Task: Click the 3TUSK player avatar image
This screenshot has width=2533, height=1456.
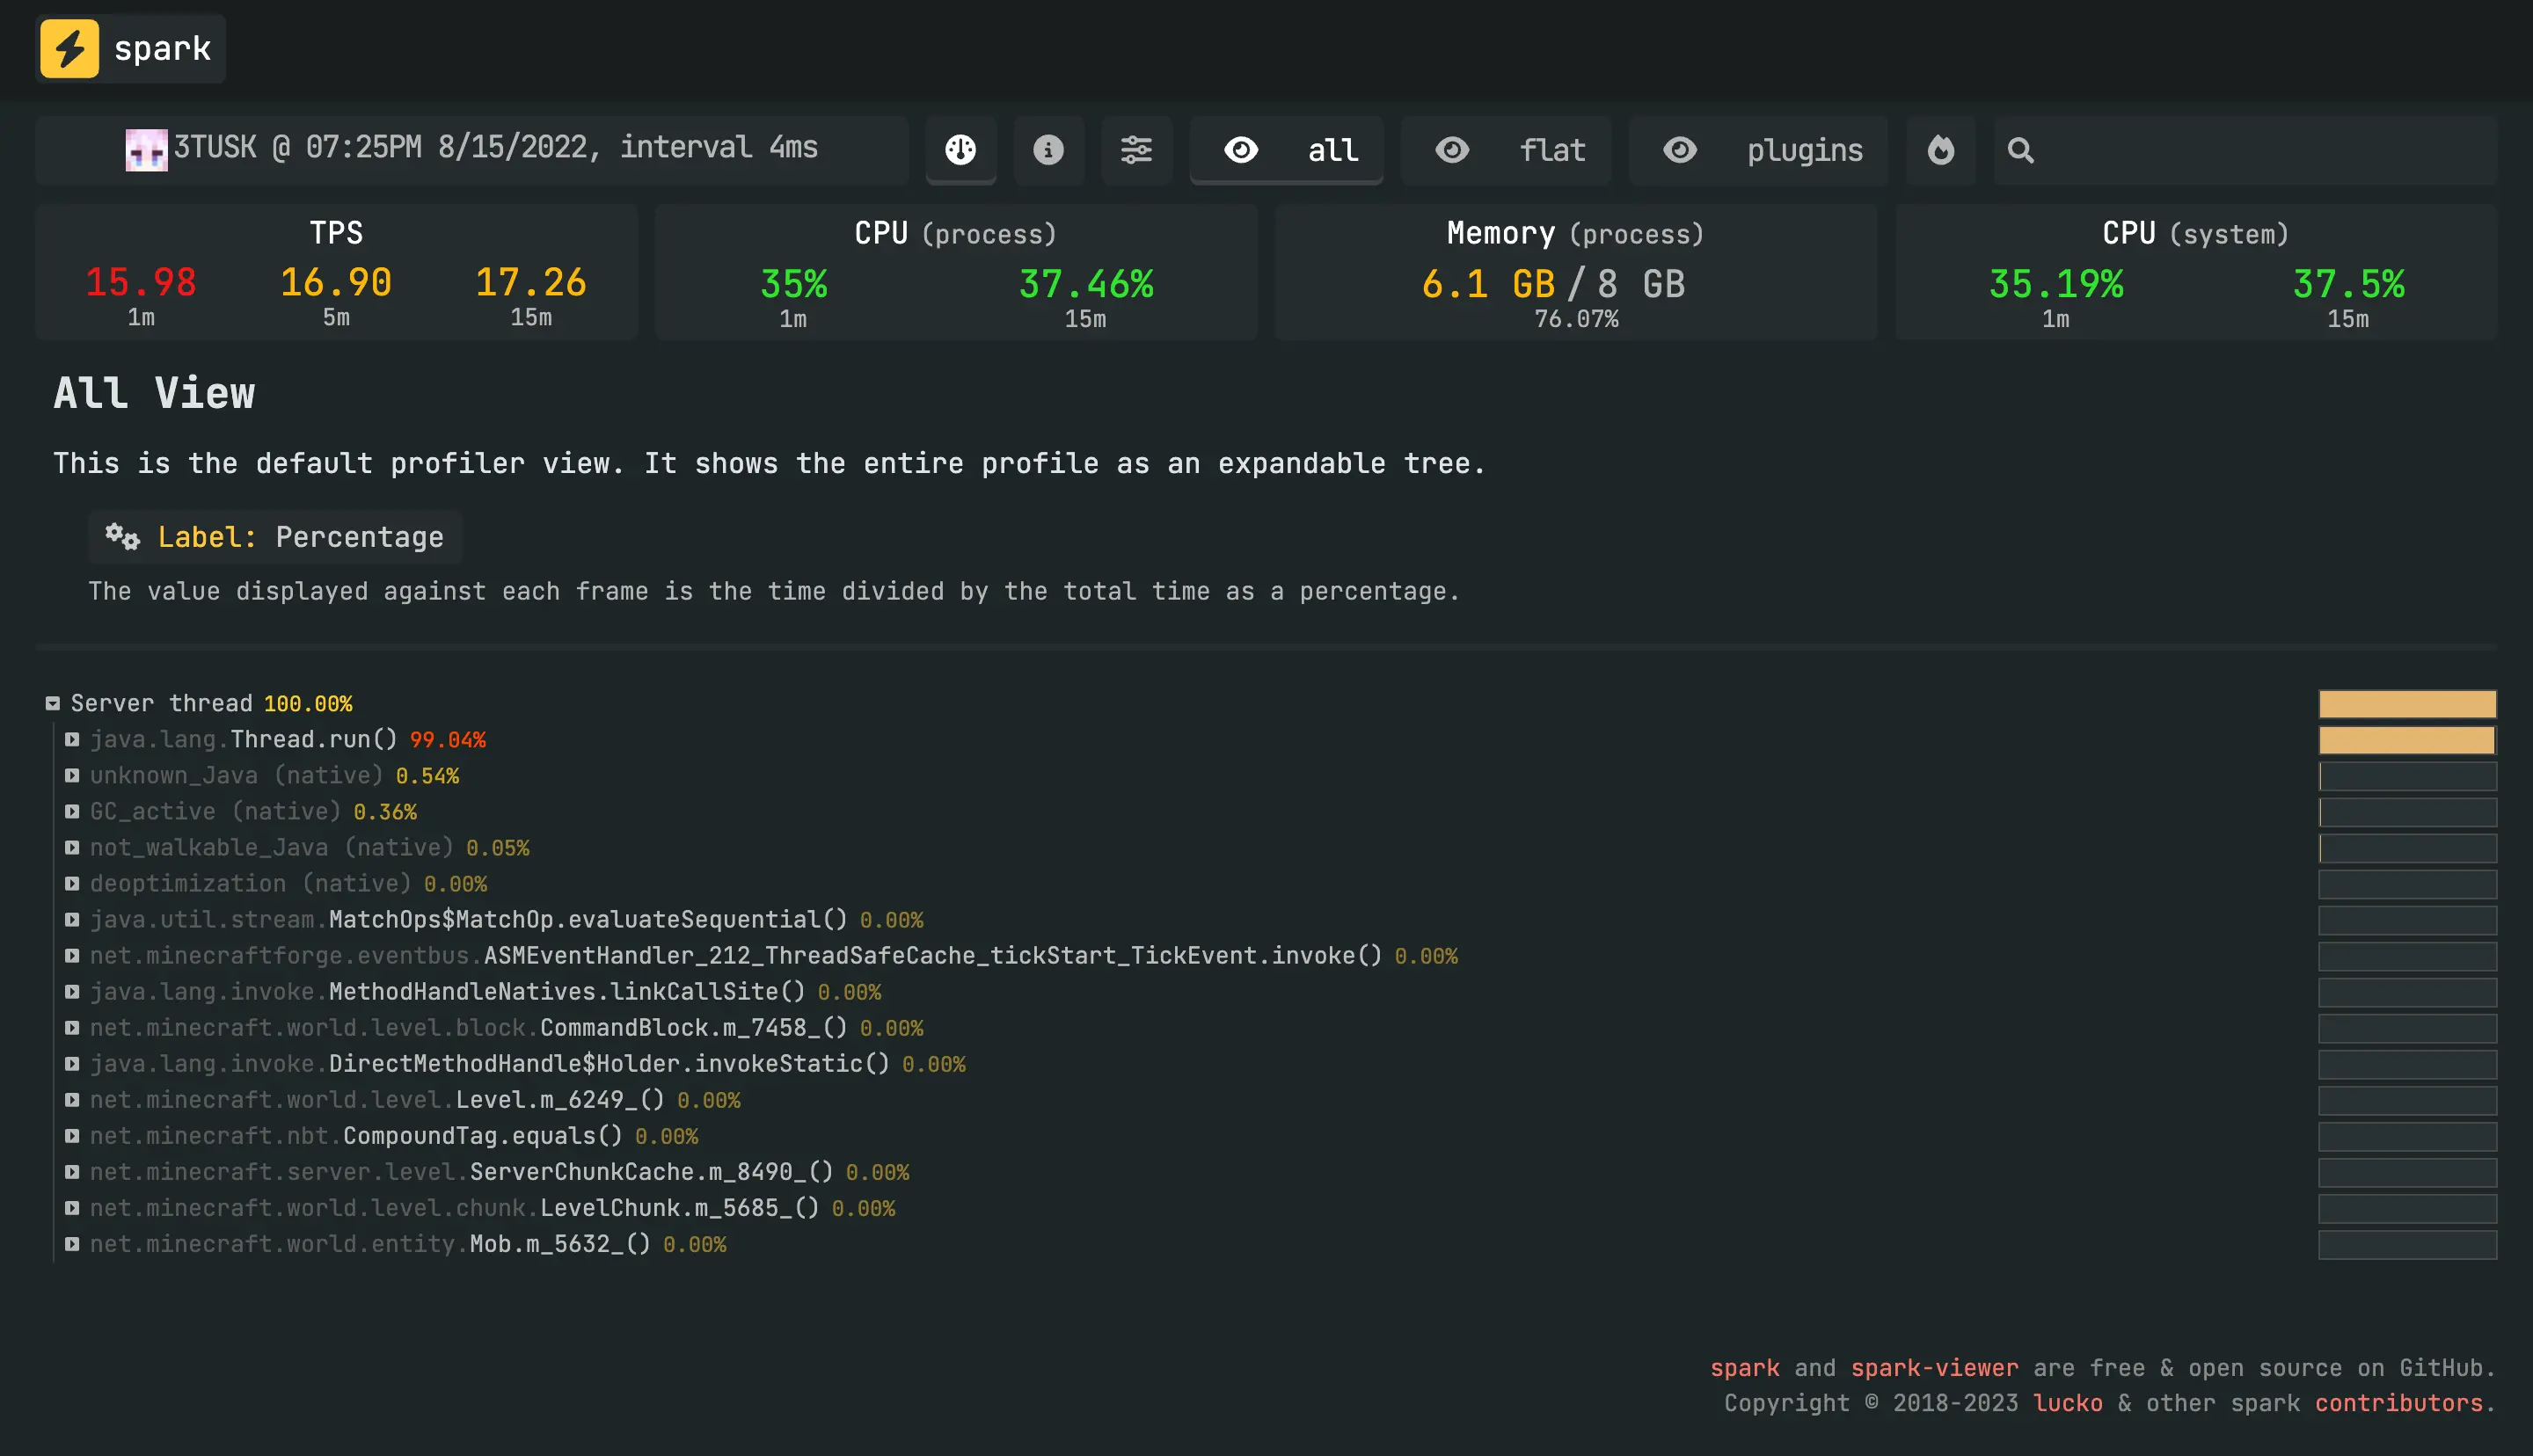Action: pos(146,150)
